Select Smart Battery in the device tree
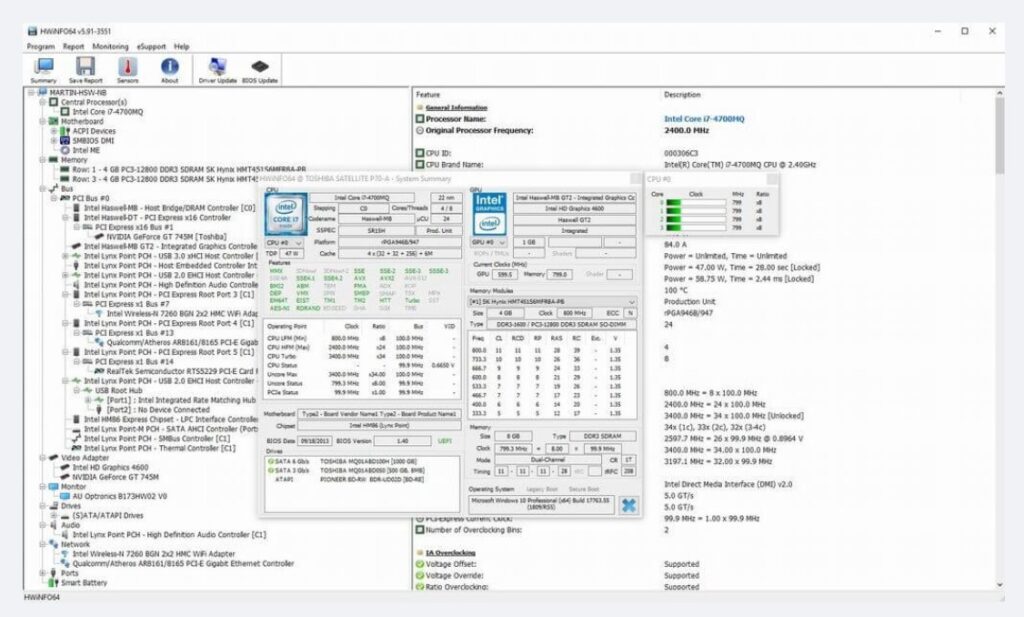1024x617 pixels. [83, 582]
